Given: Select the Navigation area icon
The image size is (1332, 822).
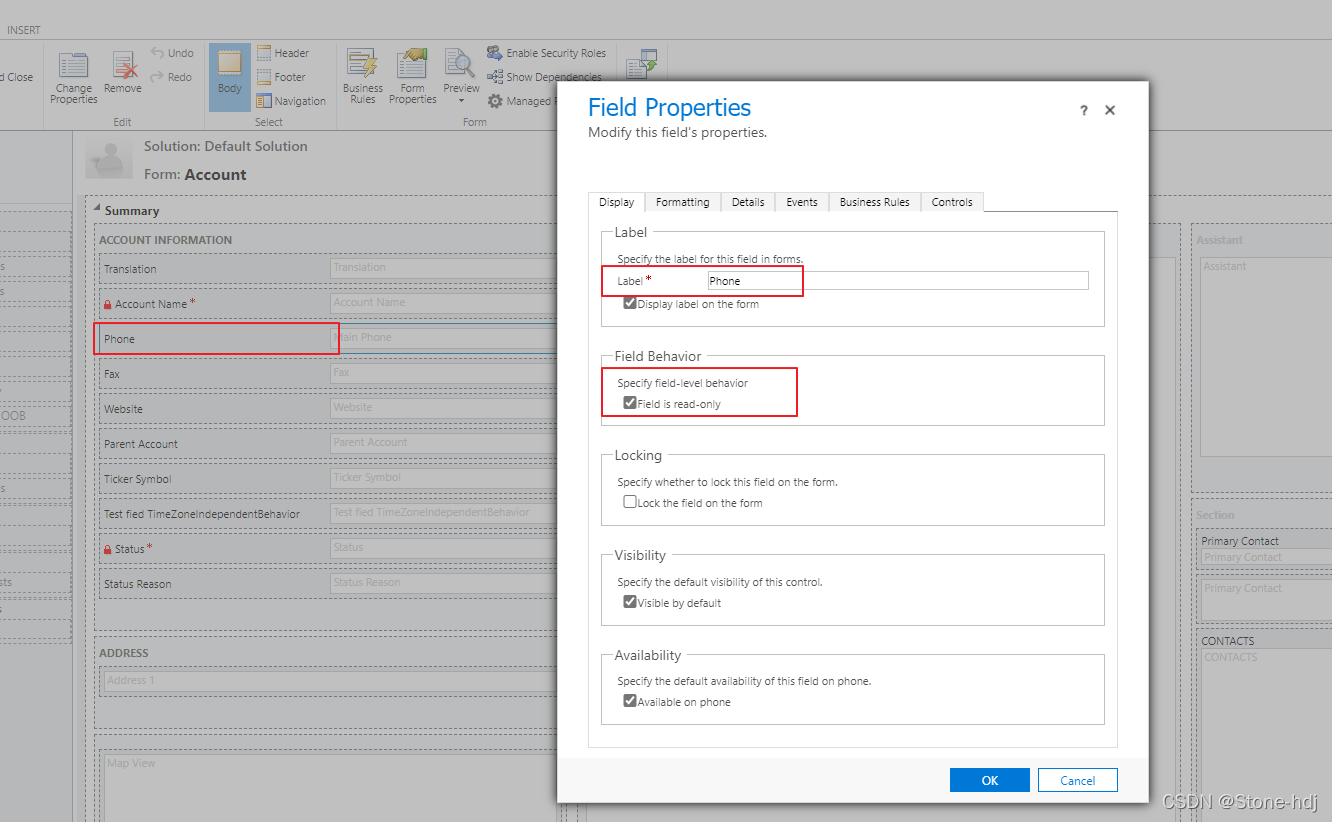Looking at the screenshot, I should (x=264, y=101).
